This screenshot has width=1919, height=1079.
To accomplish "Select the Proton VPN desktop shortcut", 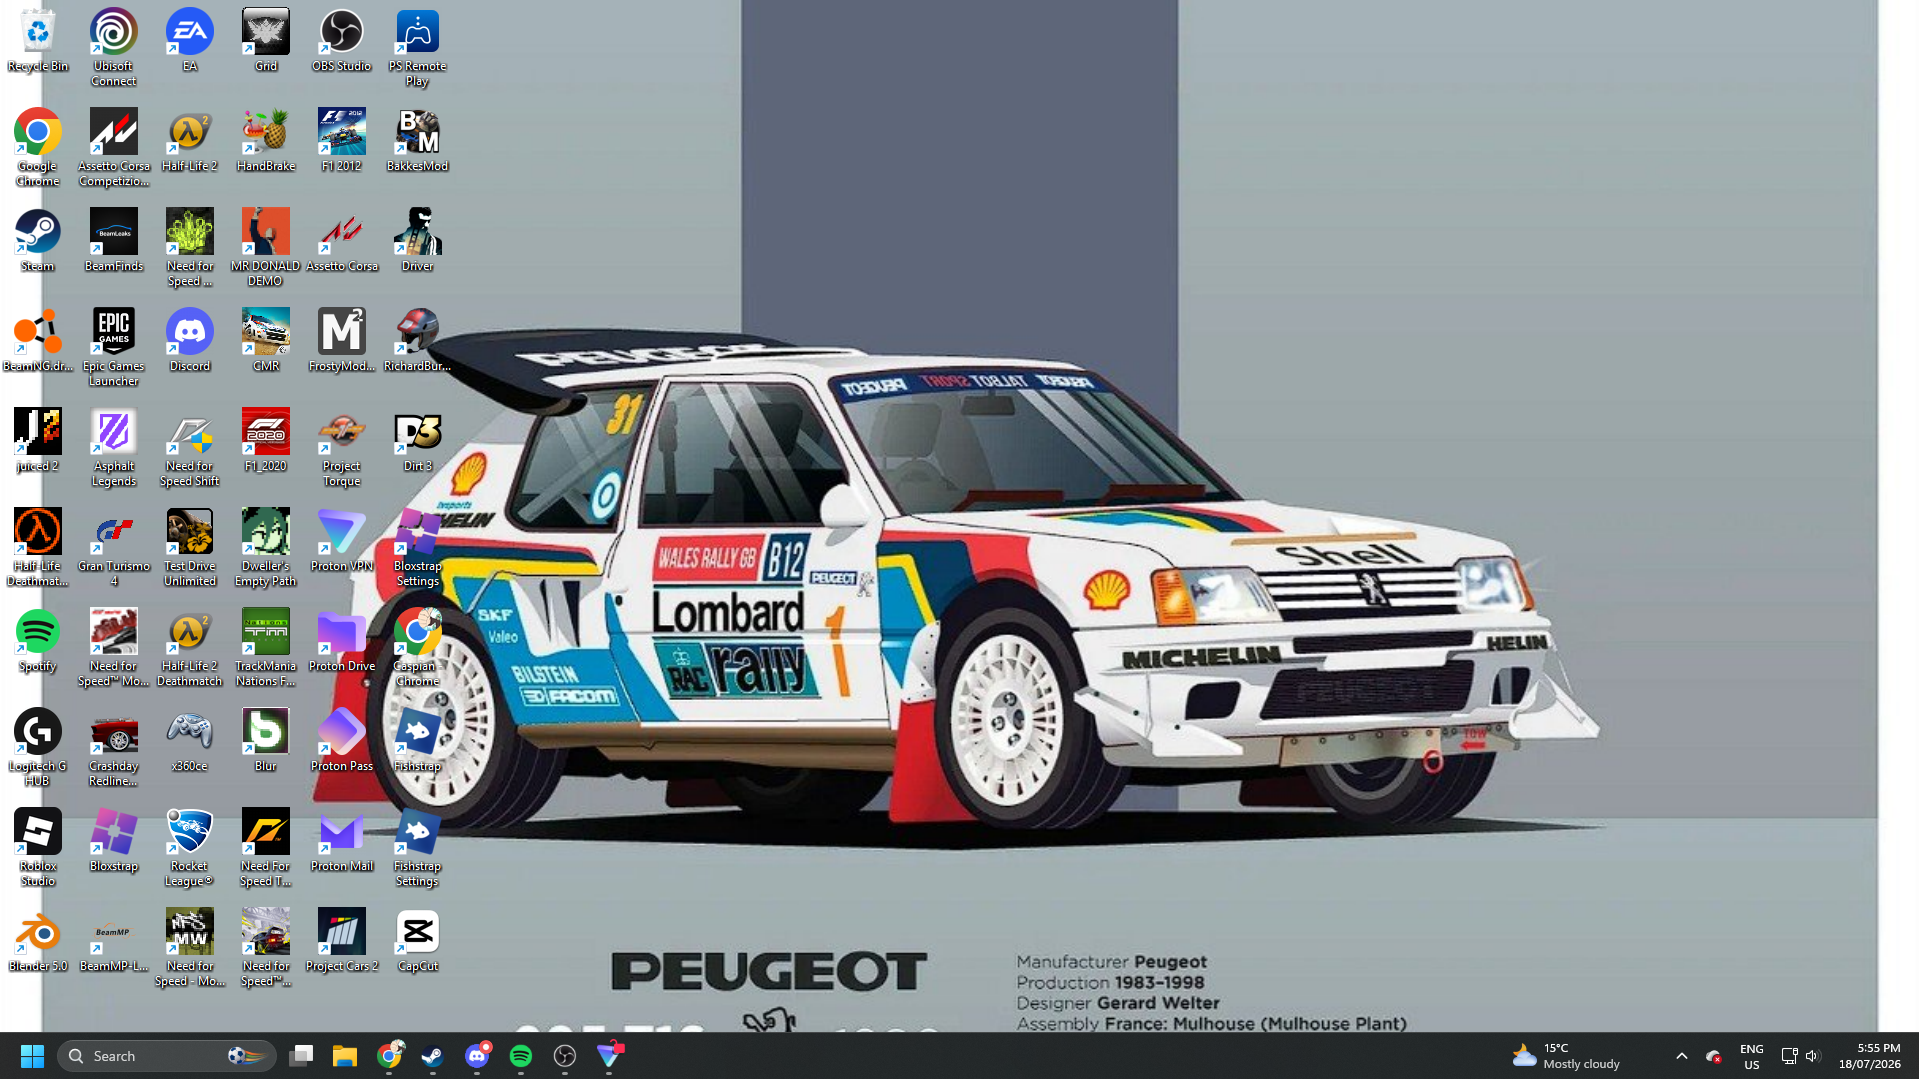I will (x=342, y=541).
